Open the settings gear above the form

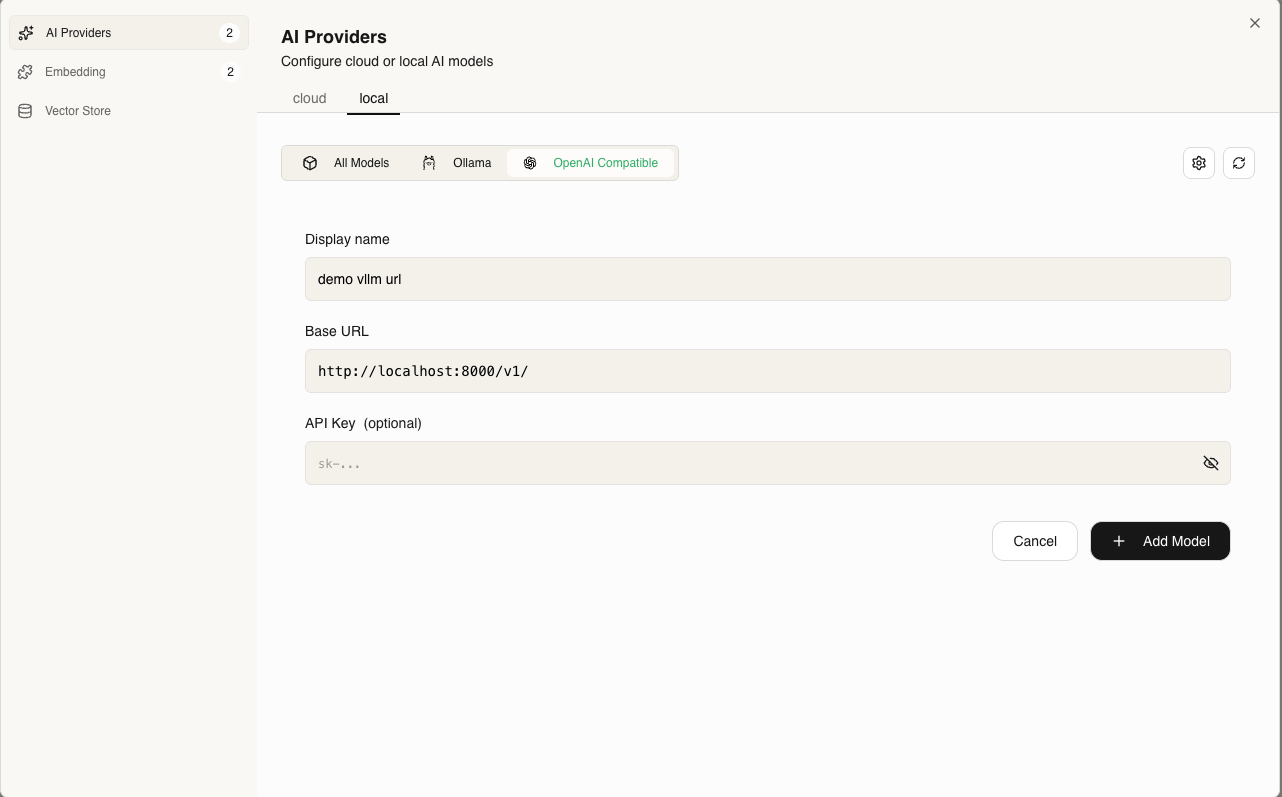[1198, 162]
